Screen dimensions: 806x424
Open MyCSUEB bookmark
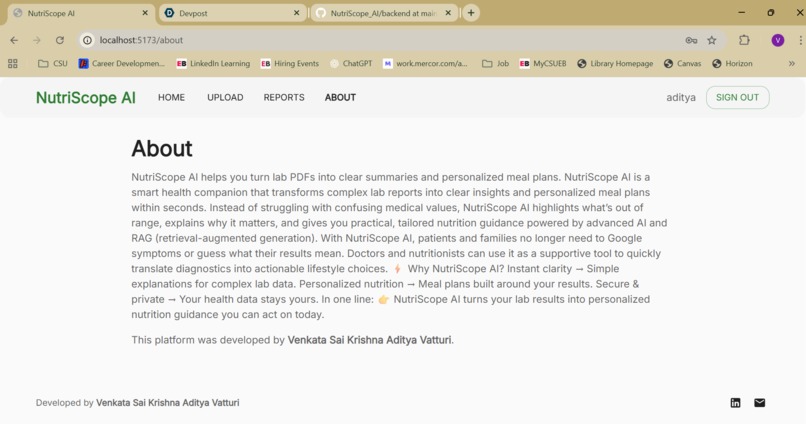click(x=543, y=64)
